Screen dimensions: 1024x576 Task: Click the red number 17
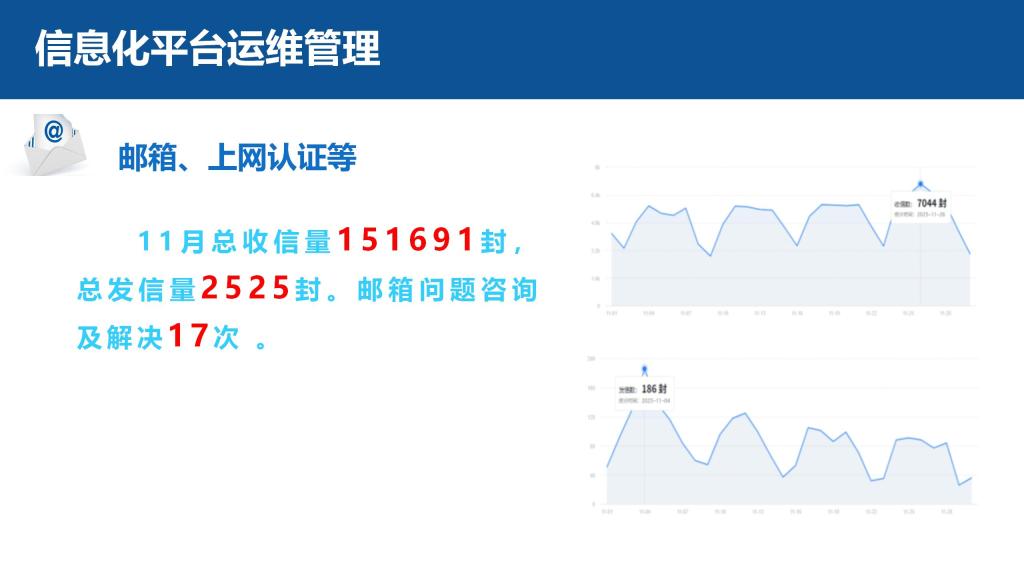pos(188,337)
